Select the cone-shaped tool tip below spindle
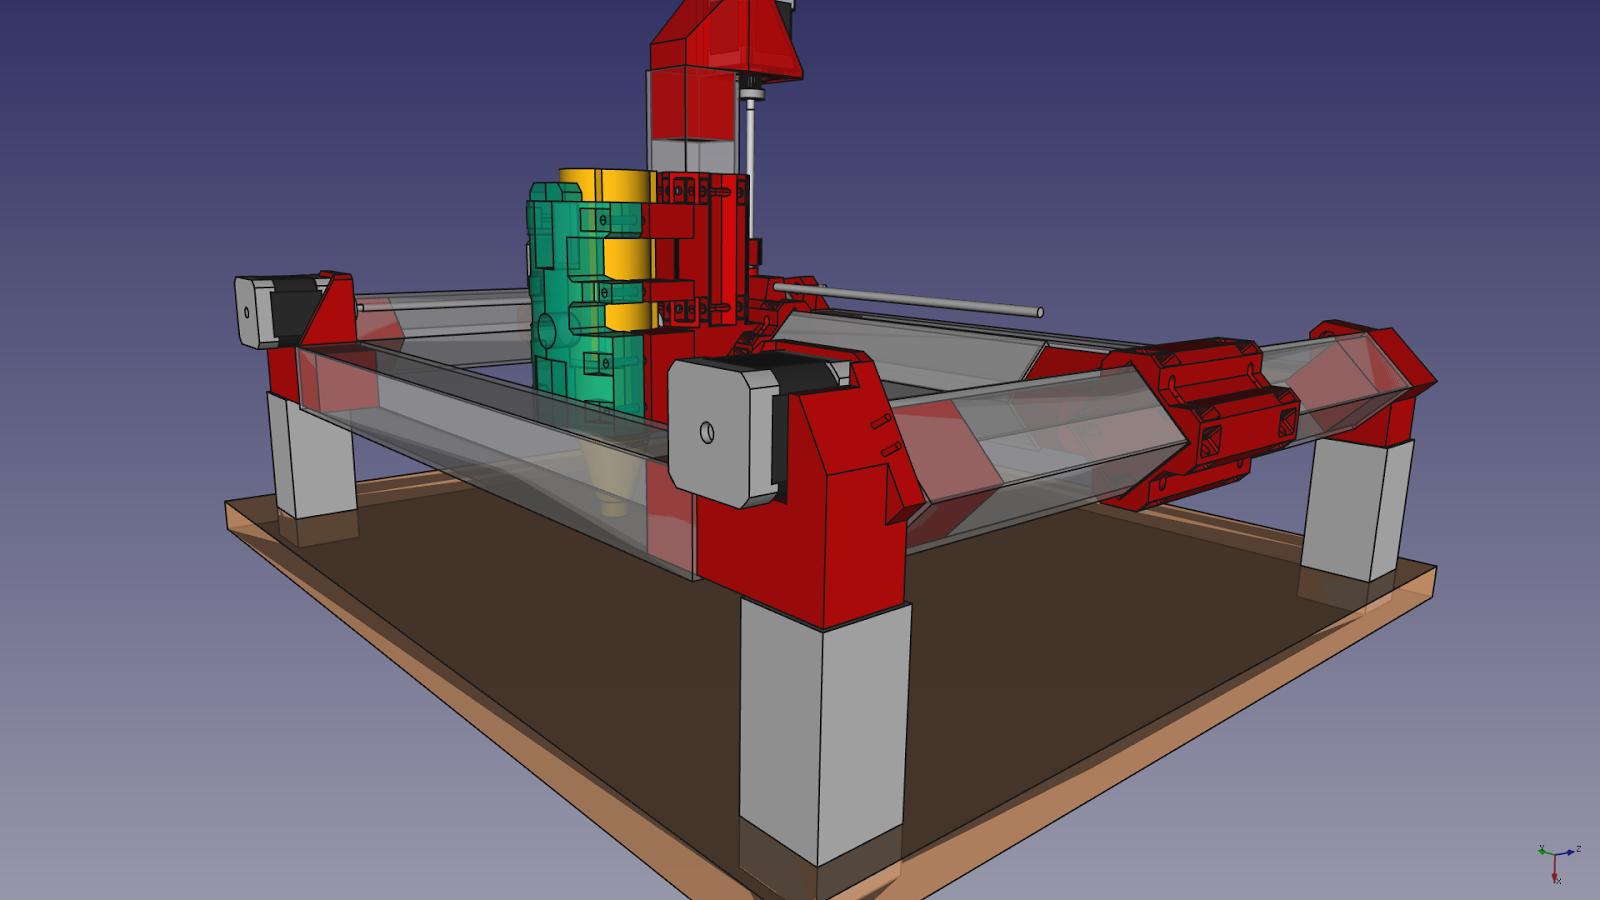This screenshot has width=1600, height=900. [x=612, y=480]
